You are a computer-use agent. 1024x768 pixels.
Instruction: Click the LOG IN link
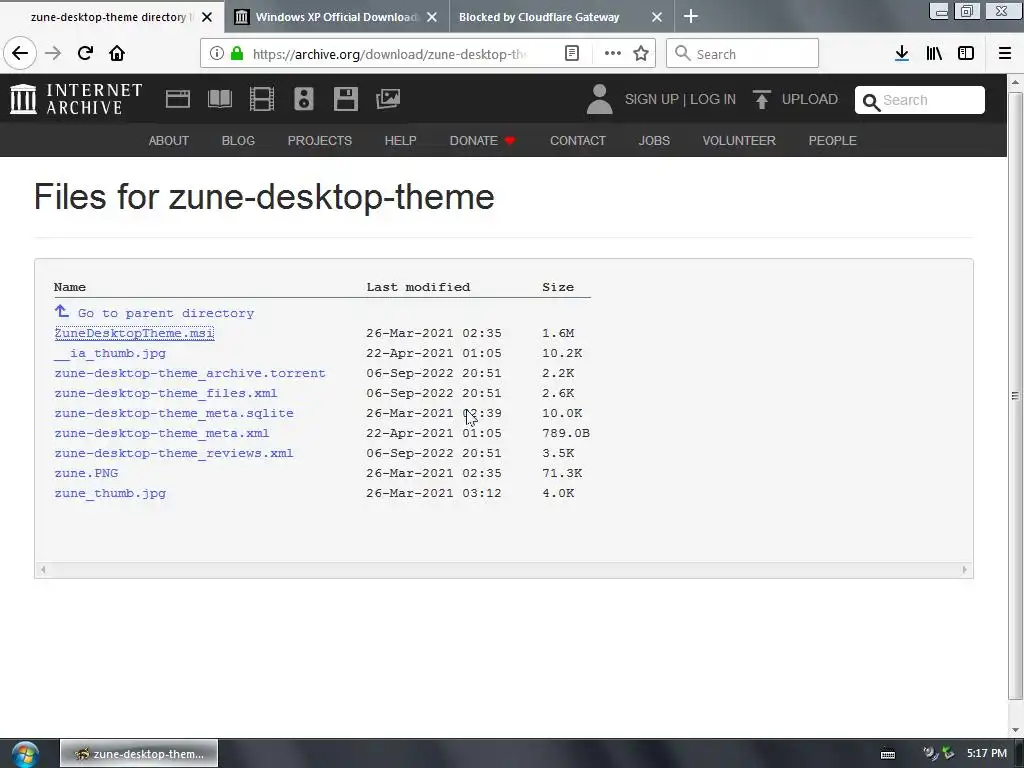click(713, 99)
